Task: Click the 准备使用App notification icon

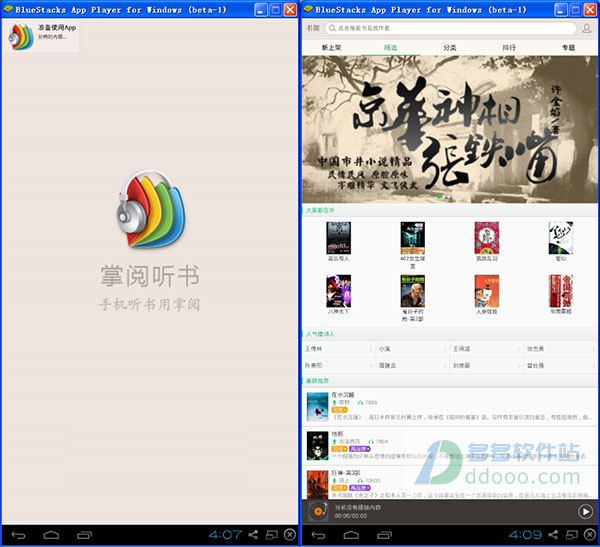Action: pyautogui.click(x=21, y=36)
